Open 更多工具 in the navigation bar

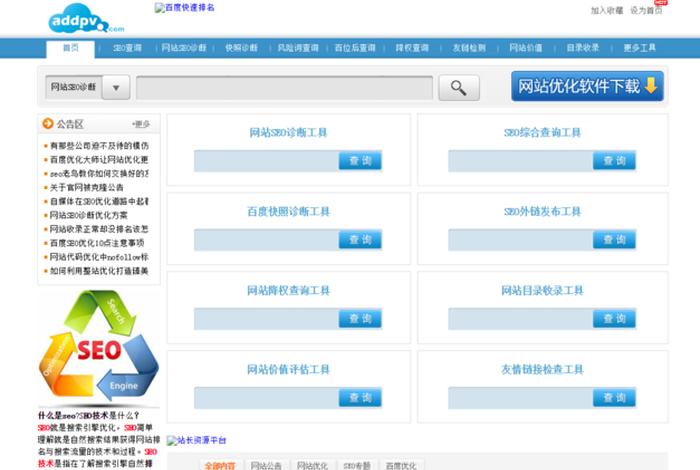pyautogui.click(x=639, y=48)
